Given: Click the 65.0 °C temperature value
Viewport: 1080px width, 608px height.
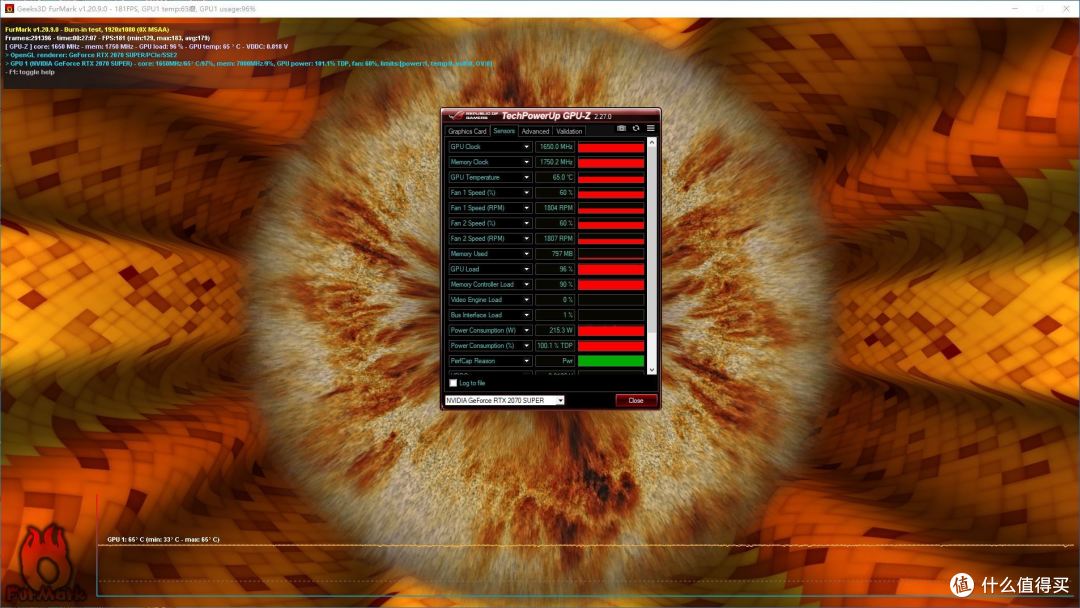Looking at the screenshot, I should click(x=555, y=177).
